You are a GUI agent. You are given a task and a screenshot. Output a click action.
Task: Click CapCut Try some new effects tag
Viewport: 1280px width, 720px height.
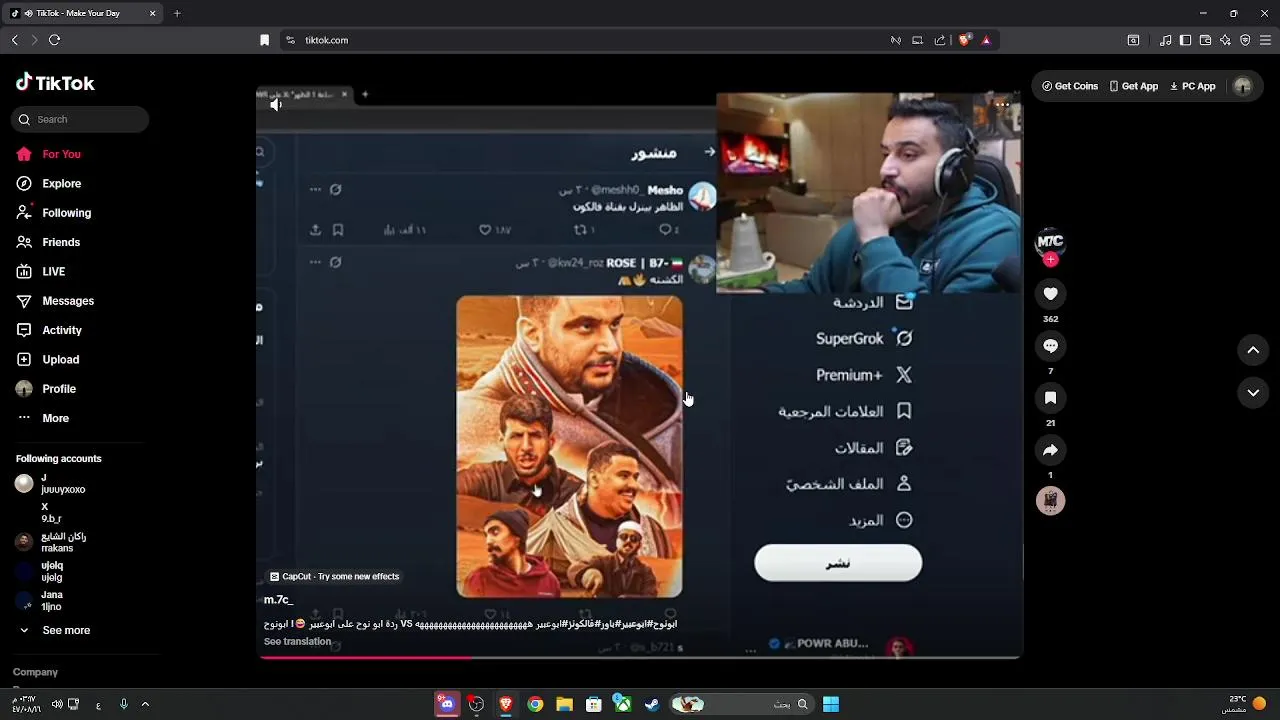tap(335, 577)
